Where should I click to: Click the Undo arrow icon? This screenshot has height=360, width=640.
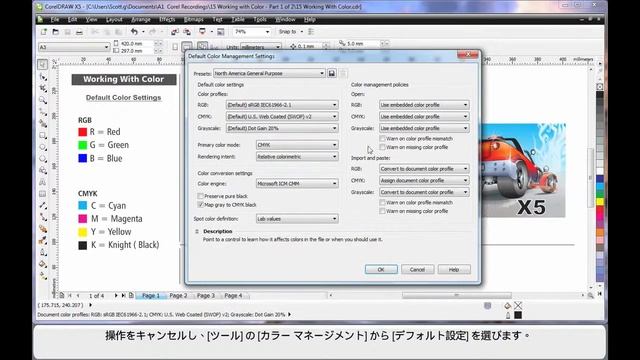point(134,32)
